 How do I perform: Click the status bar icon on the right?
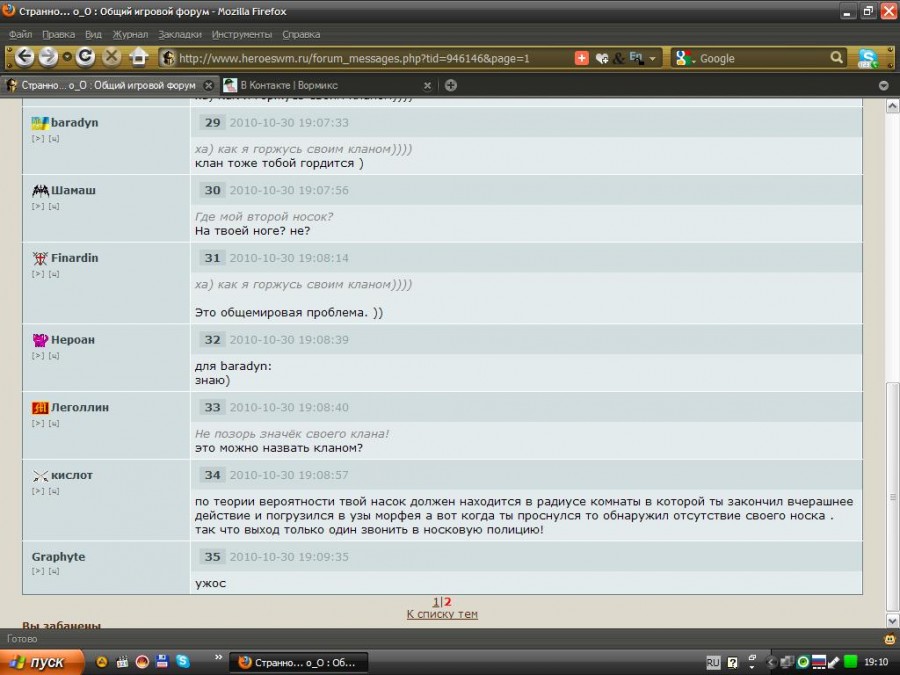tap(890, 638)
